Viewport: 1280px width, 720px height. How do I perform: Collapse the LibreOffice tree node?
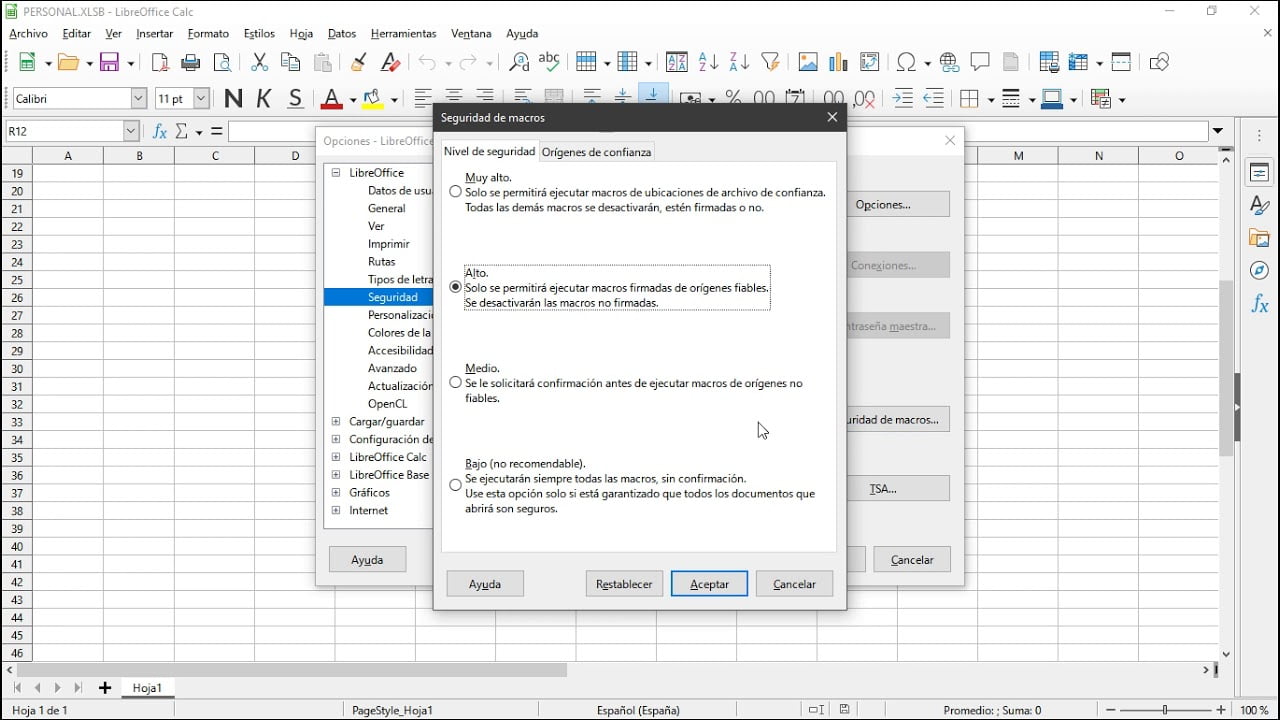pos(336,172)
